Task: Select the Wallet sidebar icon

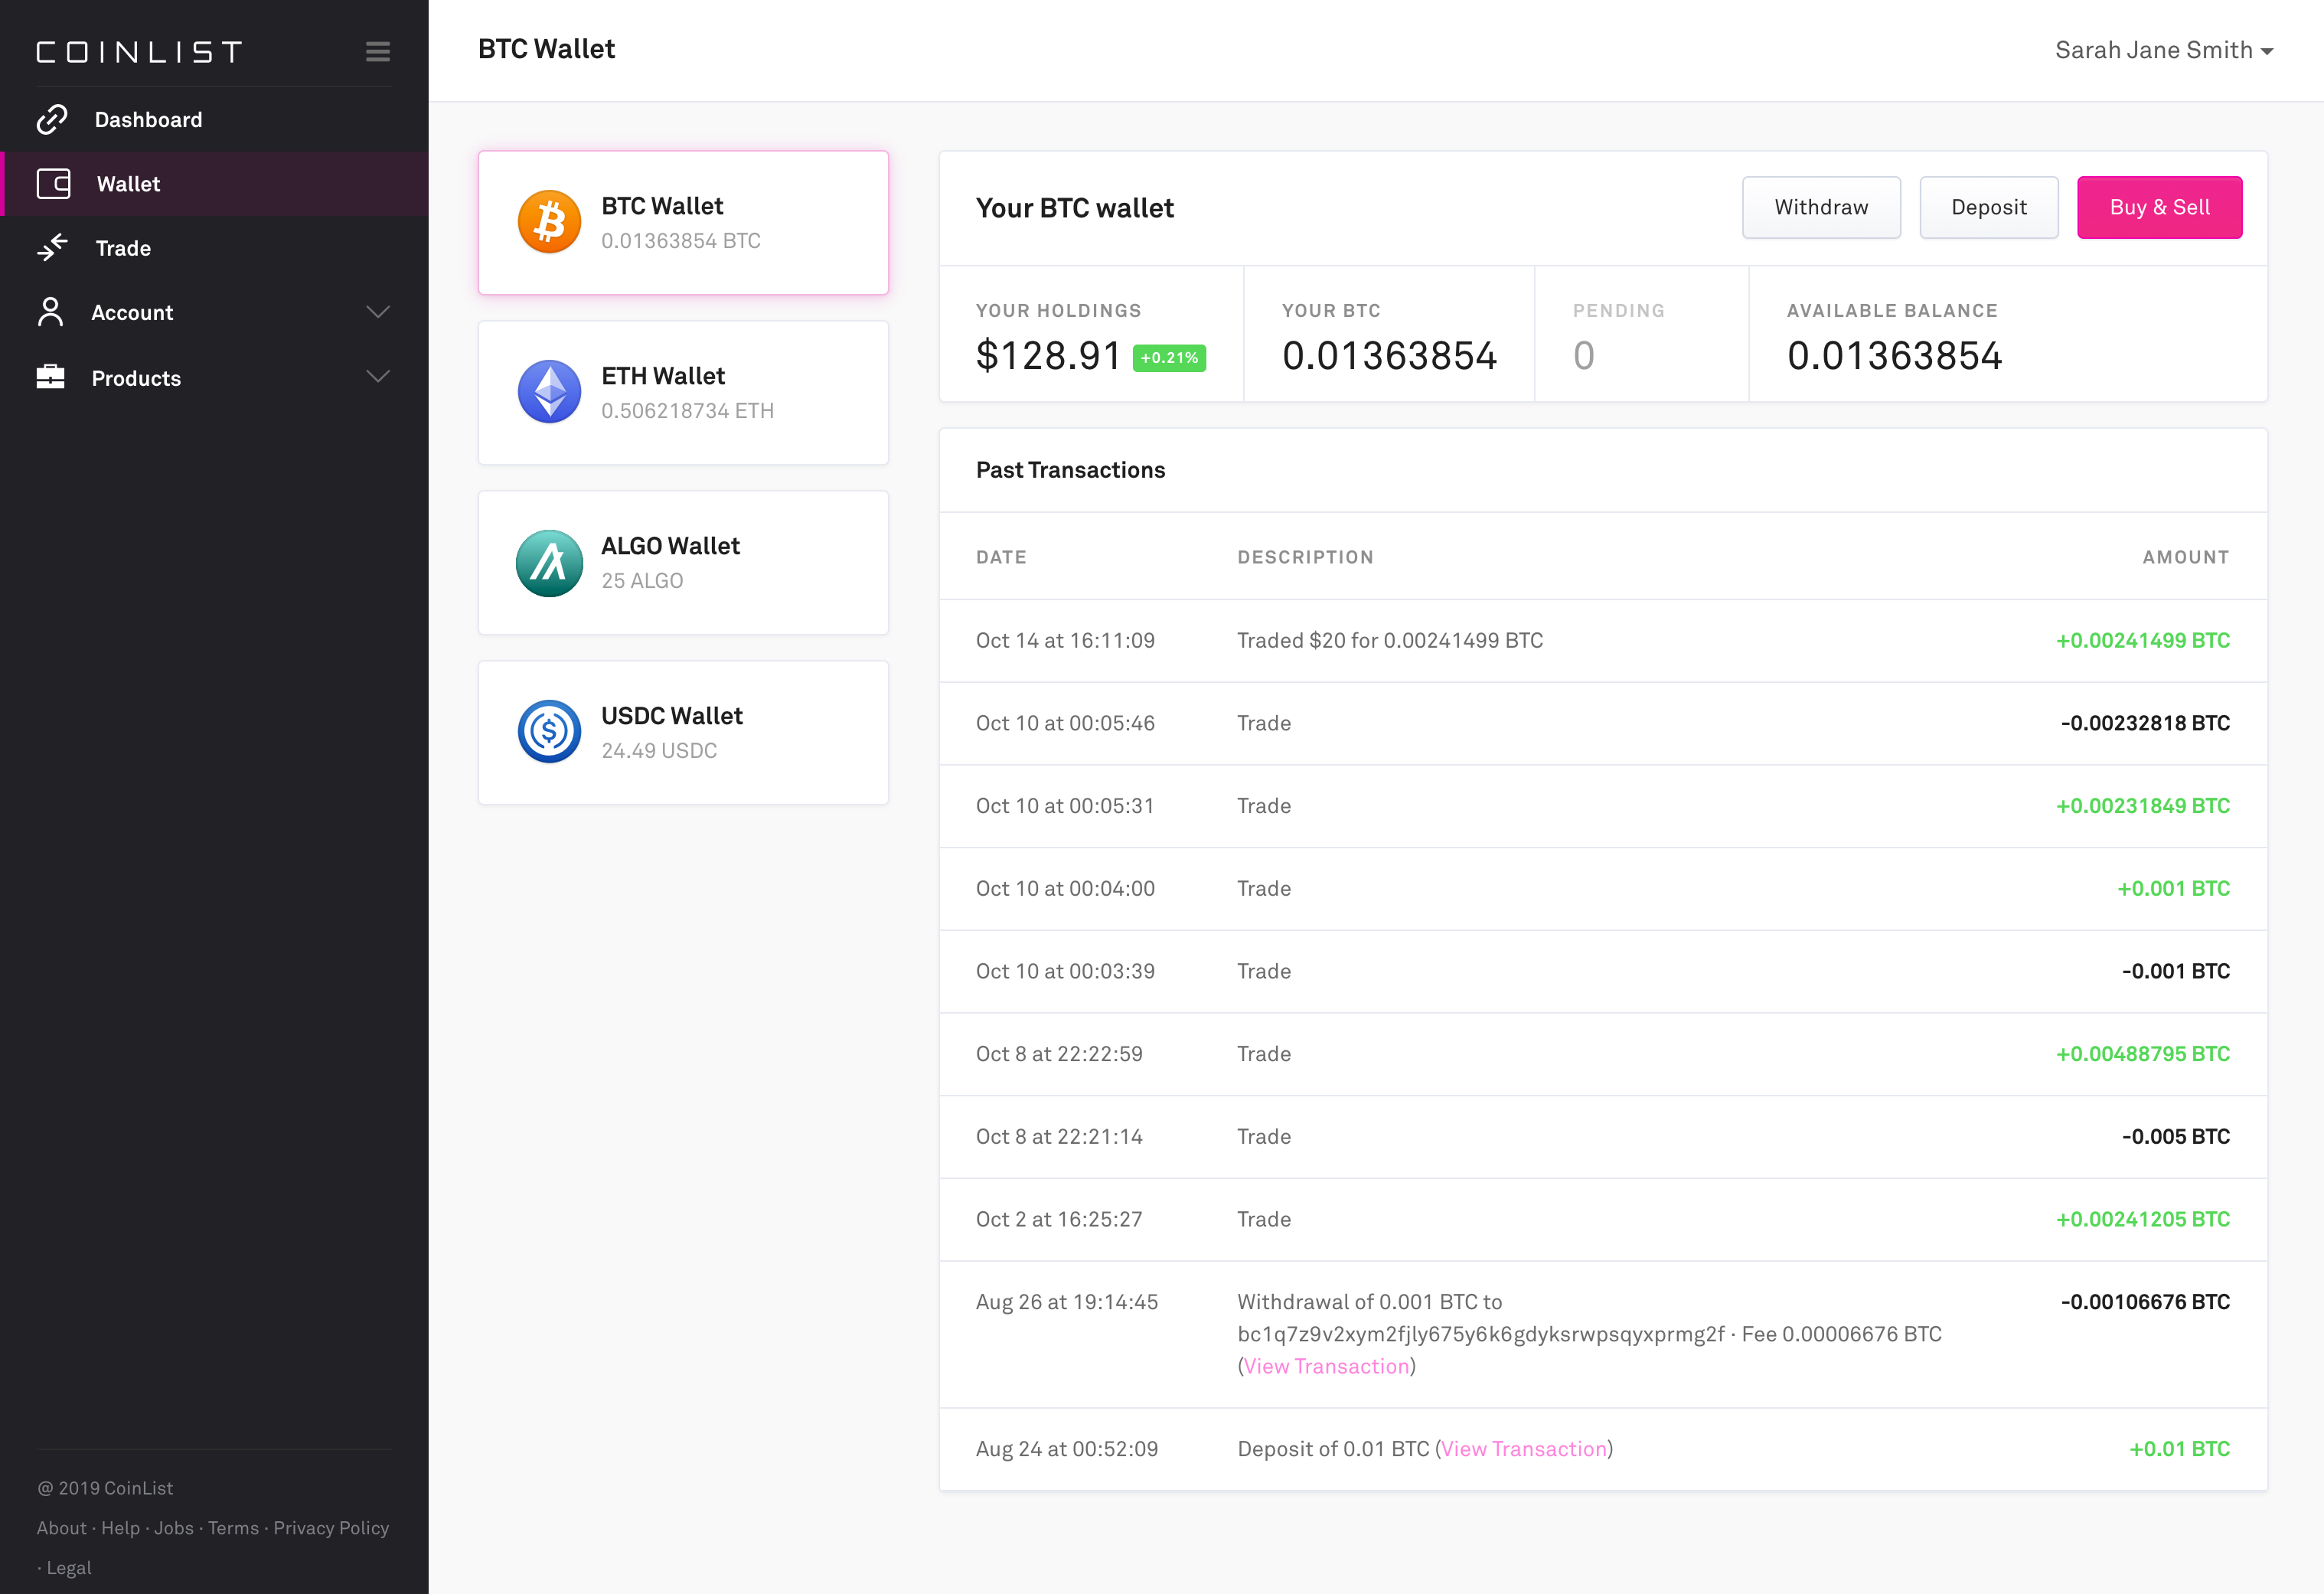Action: (x=53, y=184)
